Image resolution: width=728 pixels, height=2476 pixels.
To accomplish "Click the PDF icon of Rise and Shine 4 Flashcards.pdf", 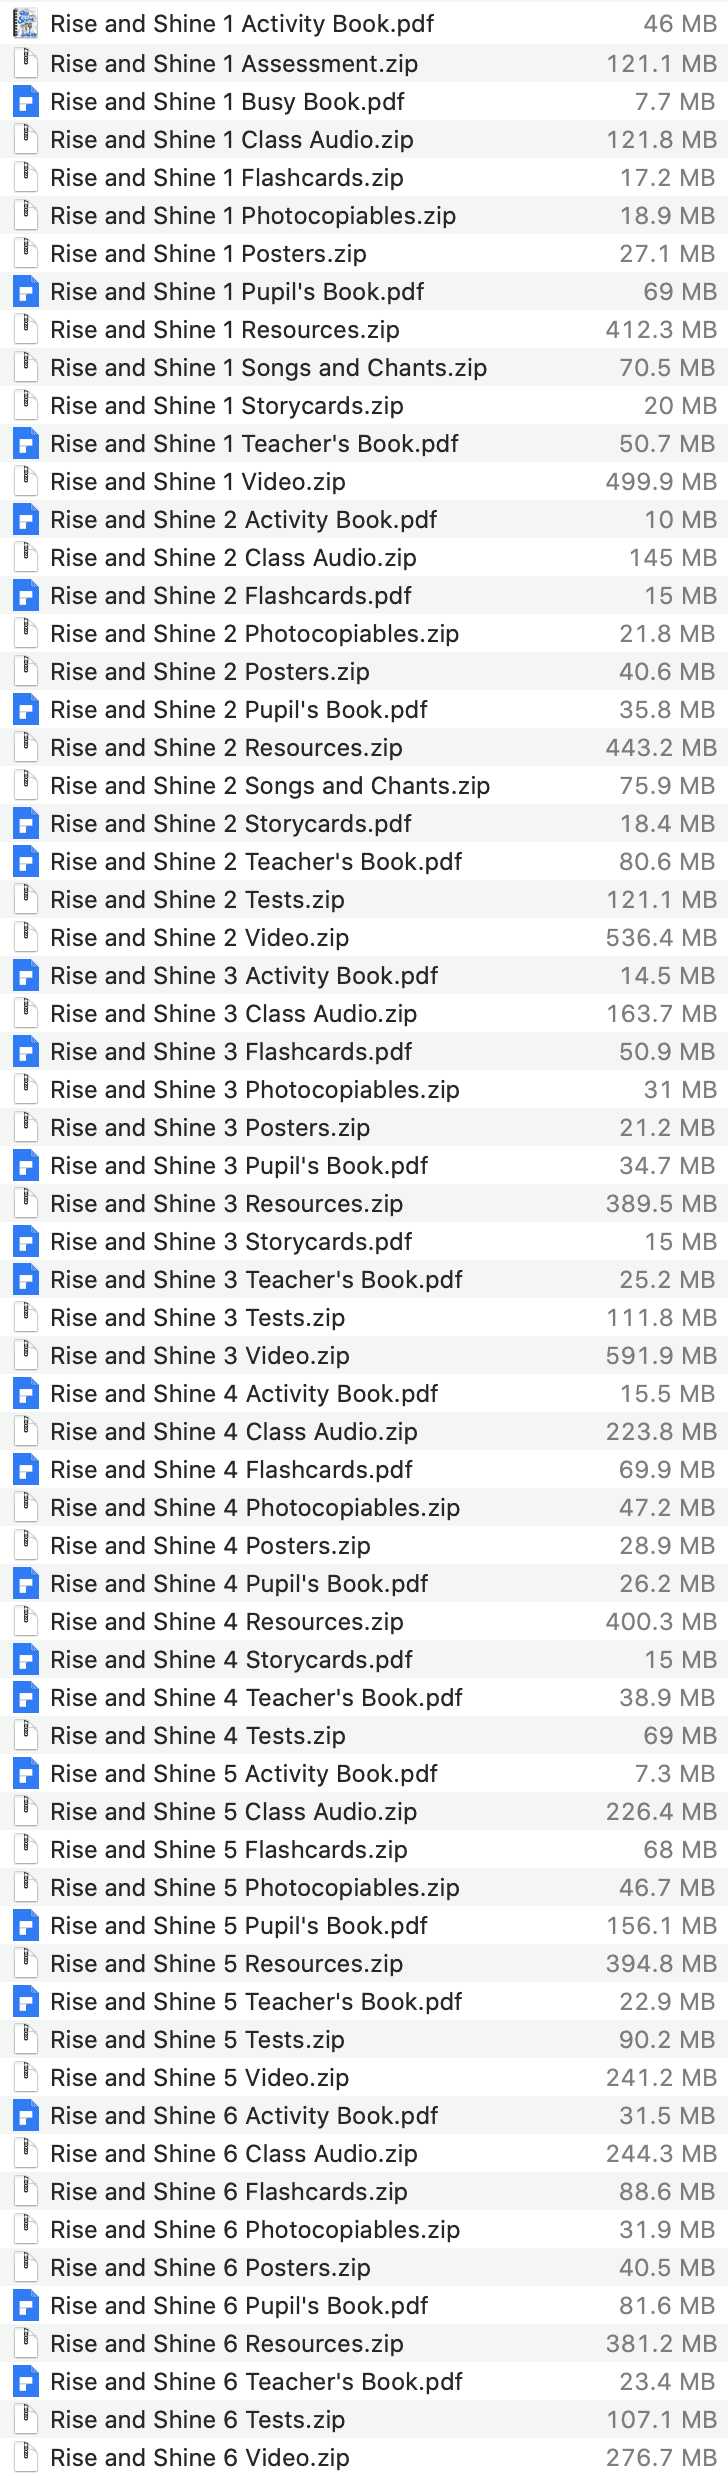I will click(x=26, y=1470).
